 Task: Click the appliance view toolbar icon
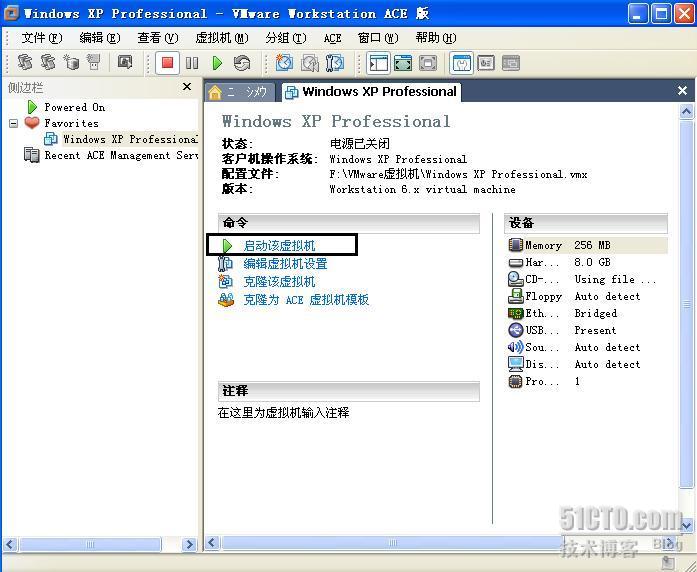(486, 63)
